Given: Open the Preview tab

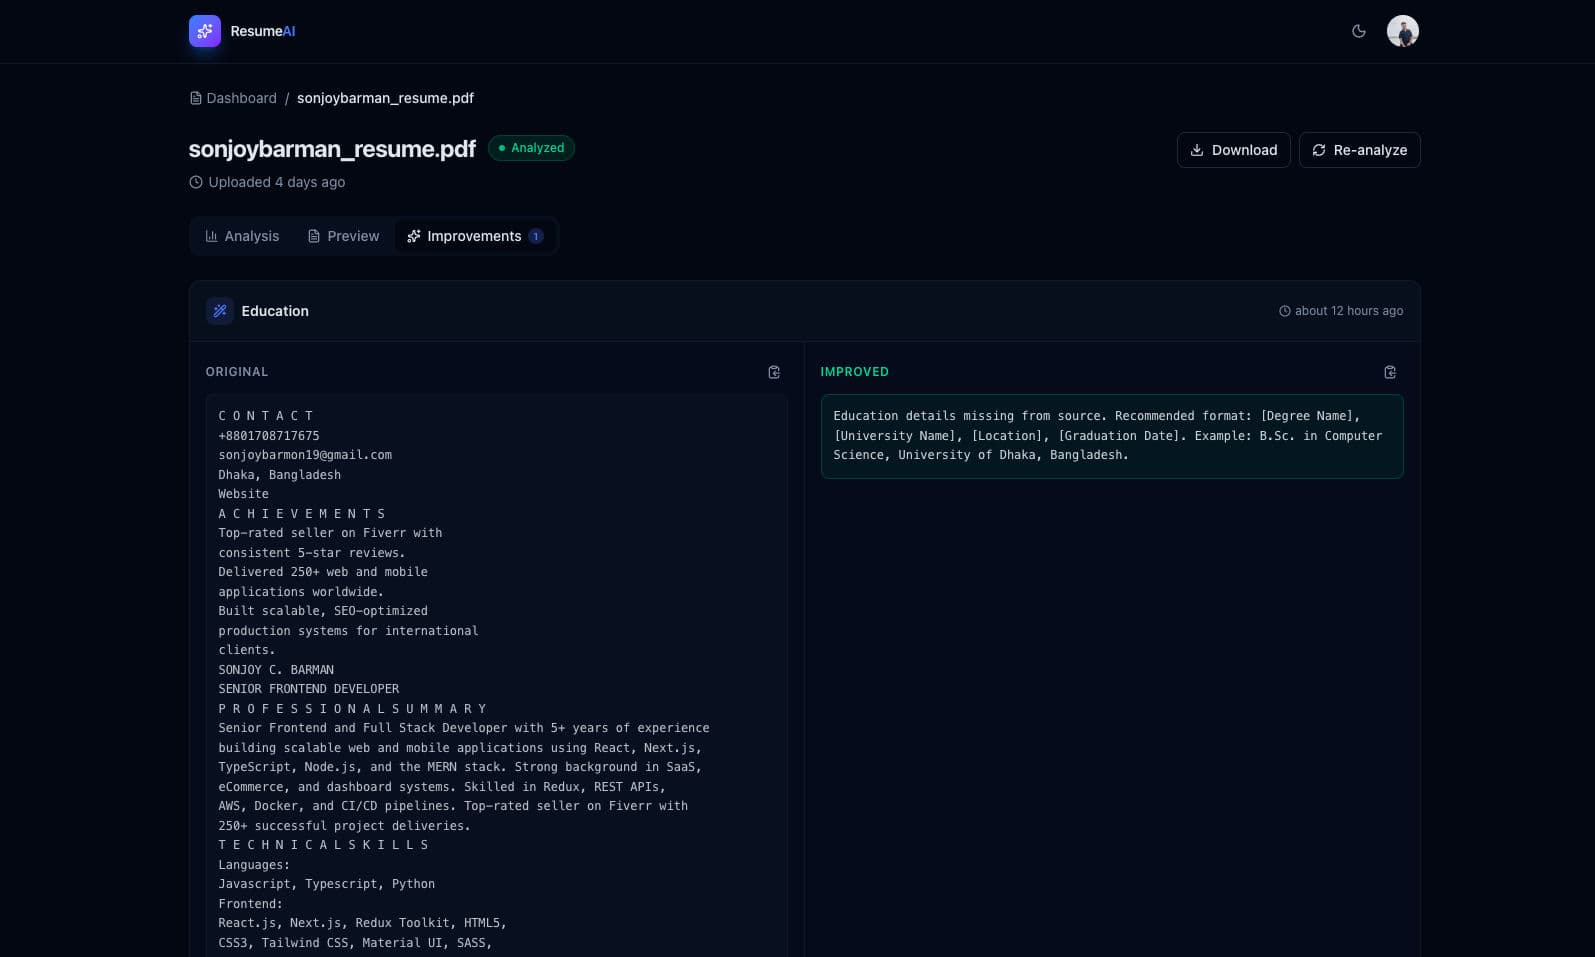Looking at the screenshot, I should coord(343,236).
